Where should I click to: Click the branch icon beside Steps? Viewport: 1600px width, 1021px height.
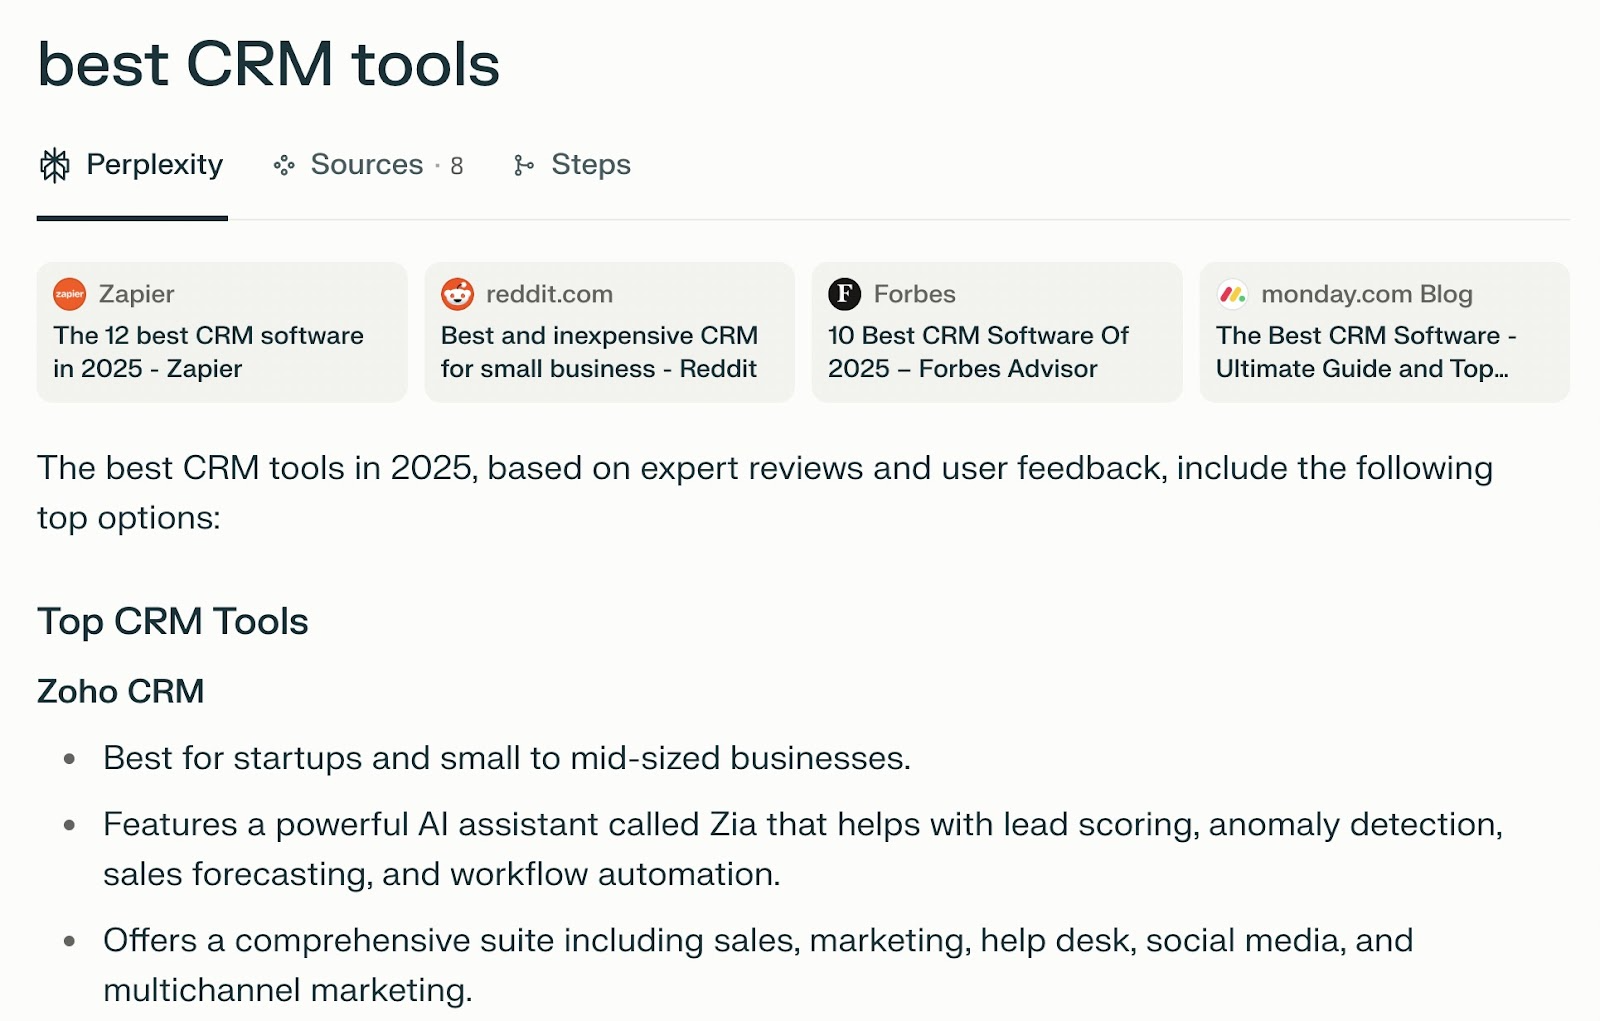(525, 164)
